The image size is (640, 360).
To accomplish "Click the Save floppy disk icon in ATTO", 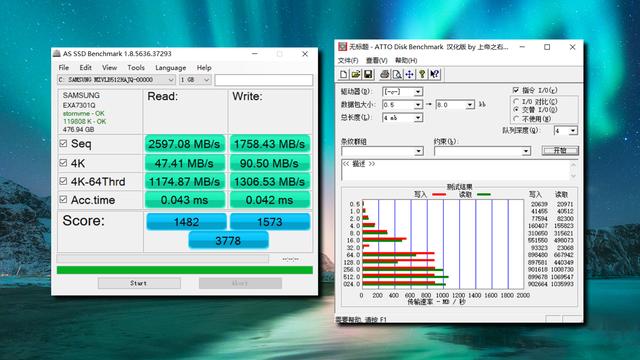I will pos(368,74).
